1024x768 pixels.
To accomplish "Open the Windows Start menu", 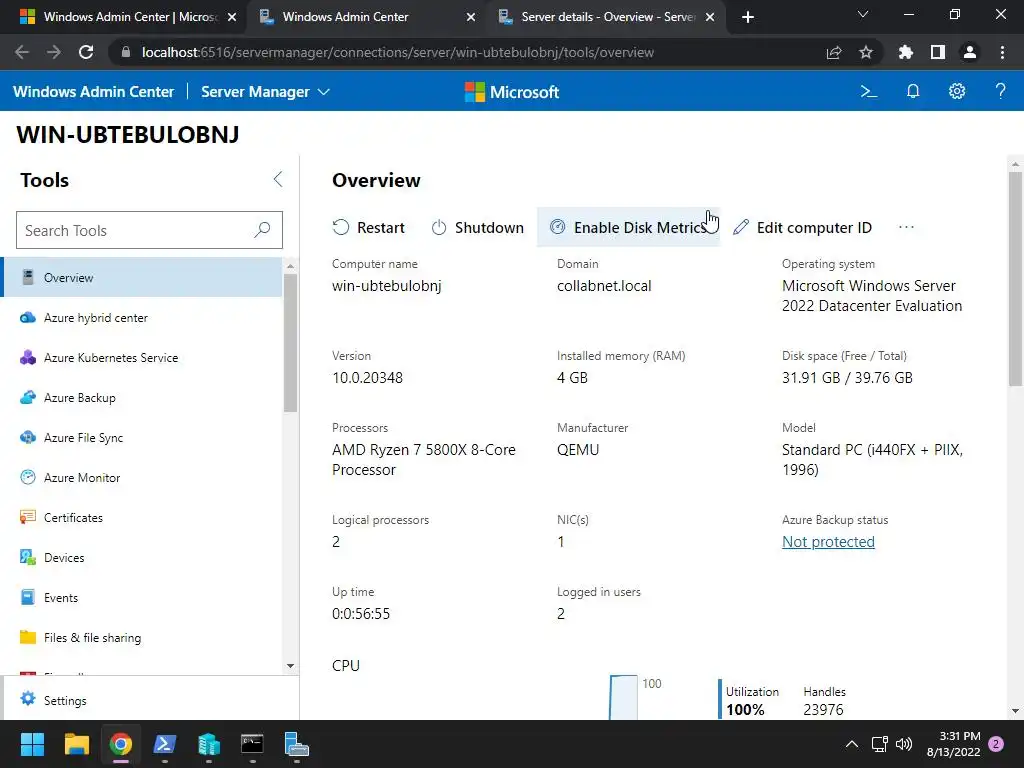I will click(32, 744).
